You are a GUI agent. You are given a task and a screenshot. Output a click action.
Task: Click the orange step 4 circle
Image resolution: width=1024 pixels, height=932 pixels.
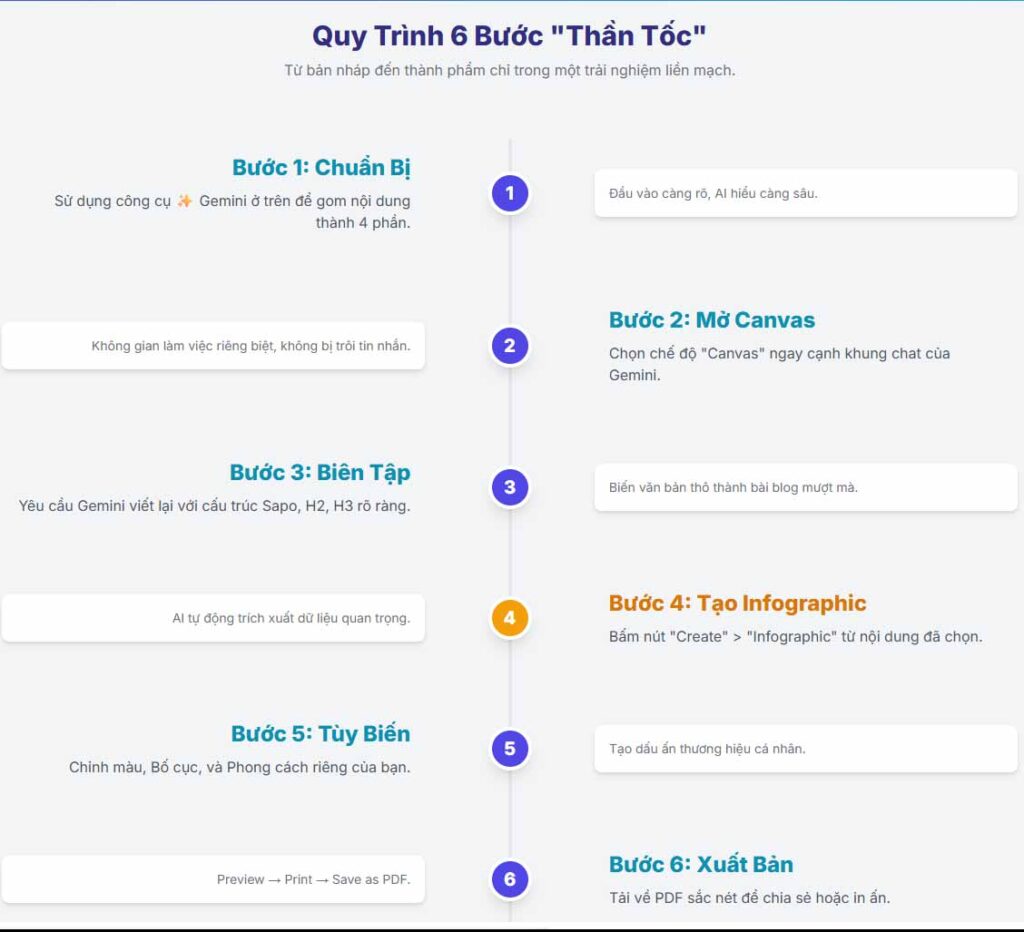pyautogui.click(x=510, y=617)
